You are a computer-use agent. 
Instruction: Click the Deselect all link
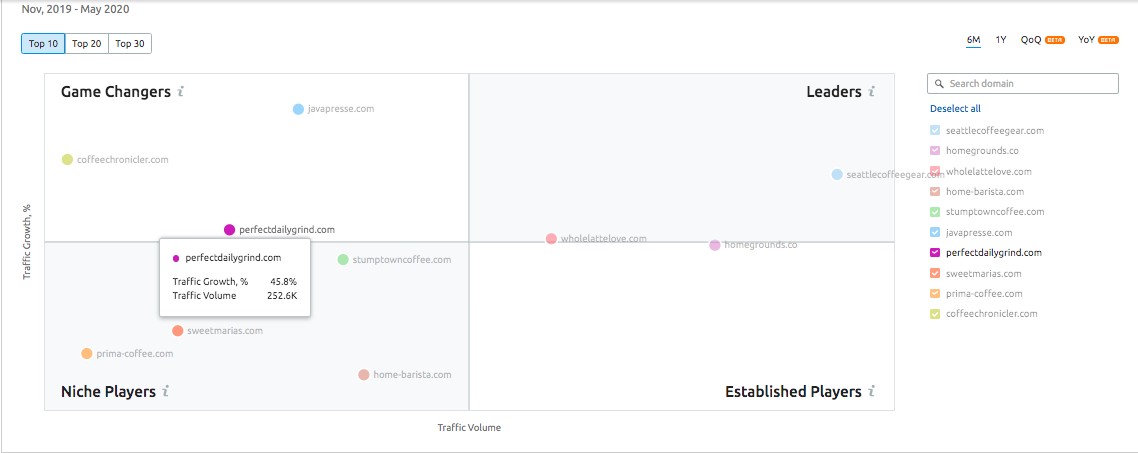tap(955, 109)
